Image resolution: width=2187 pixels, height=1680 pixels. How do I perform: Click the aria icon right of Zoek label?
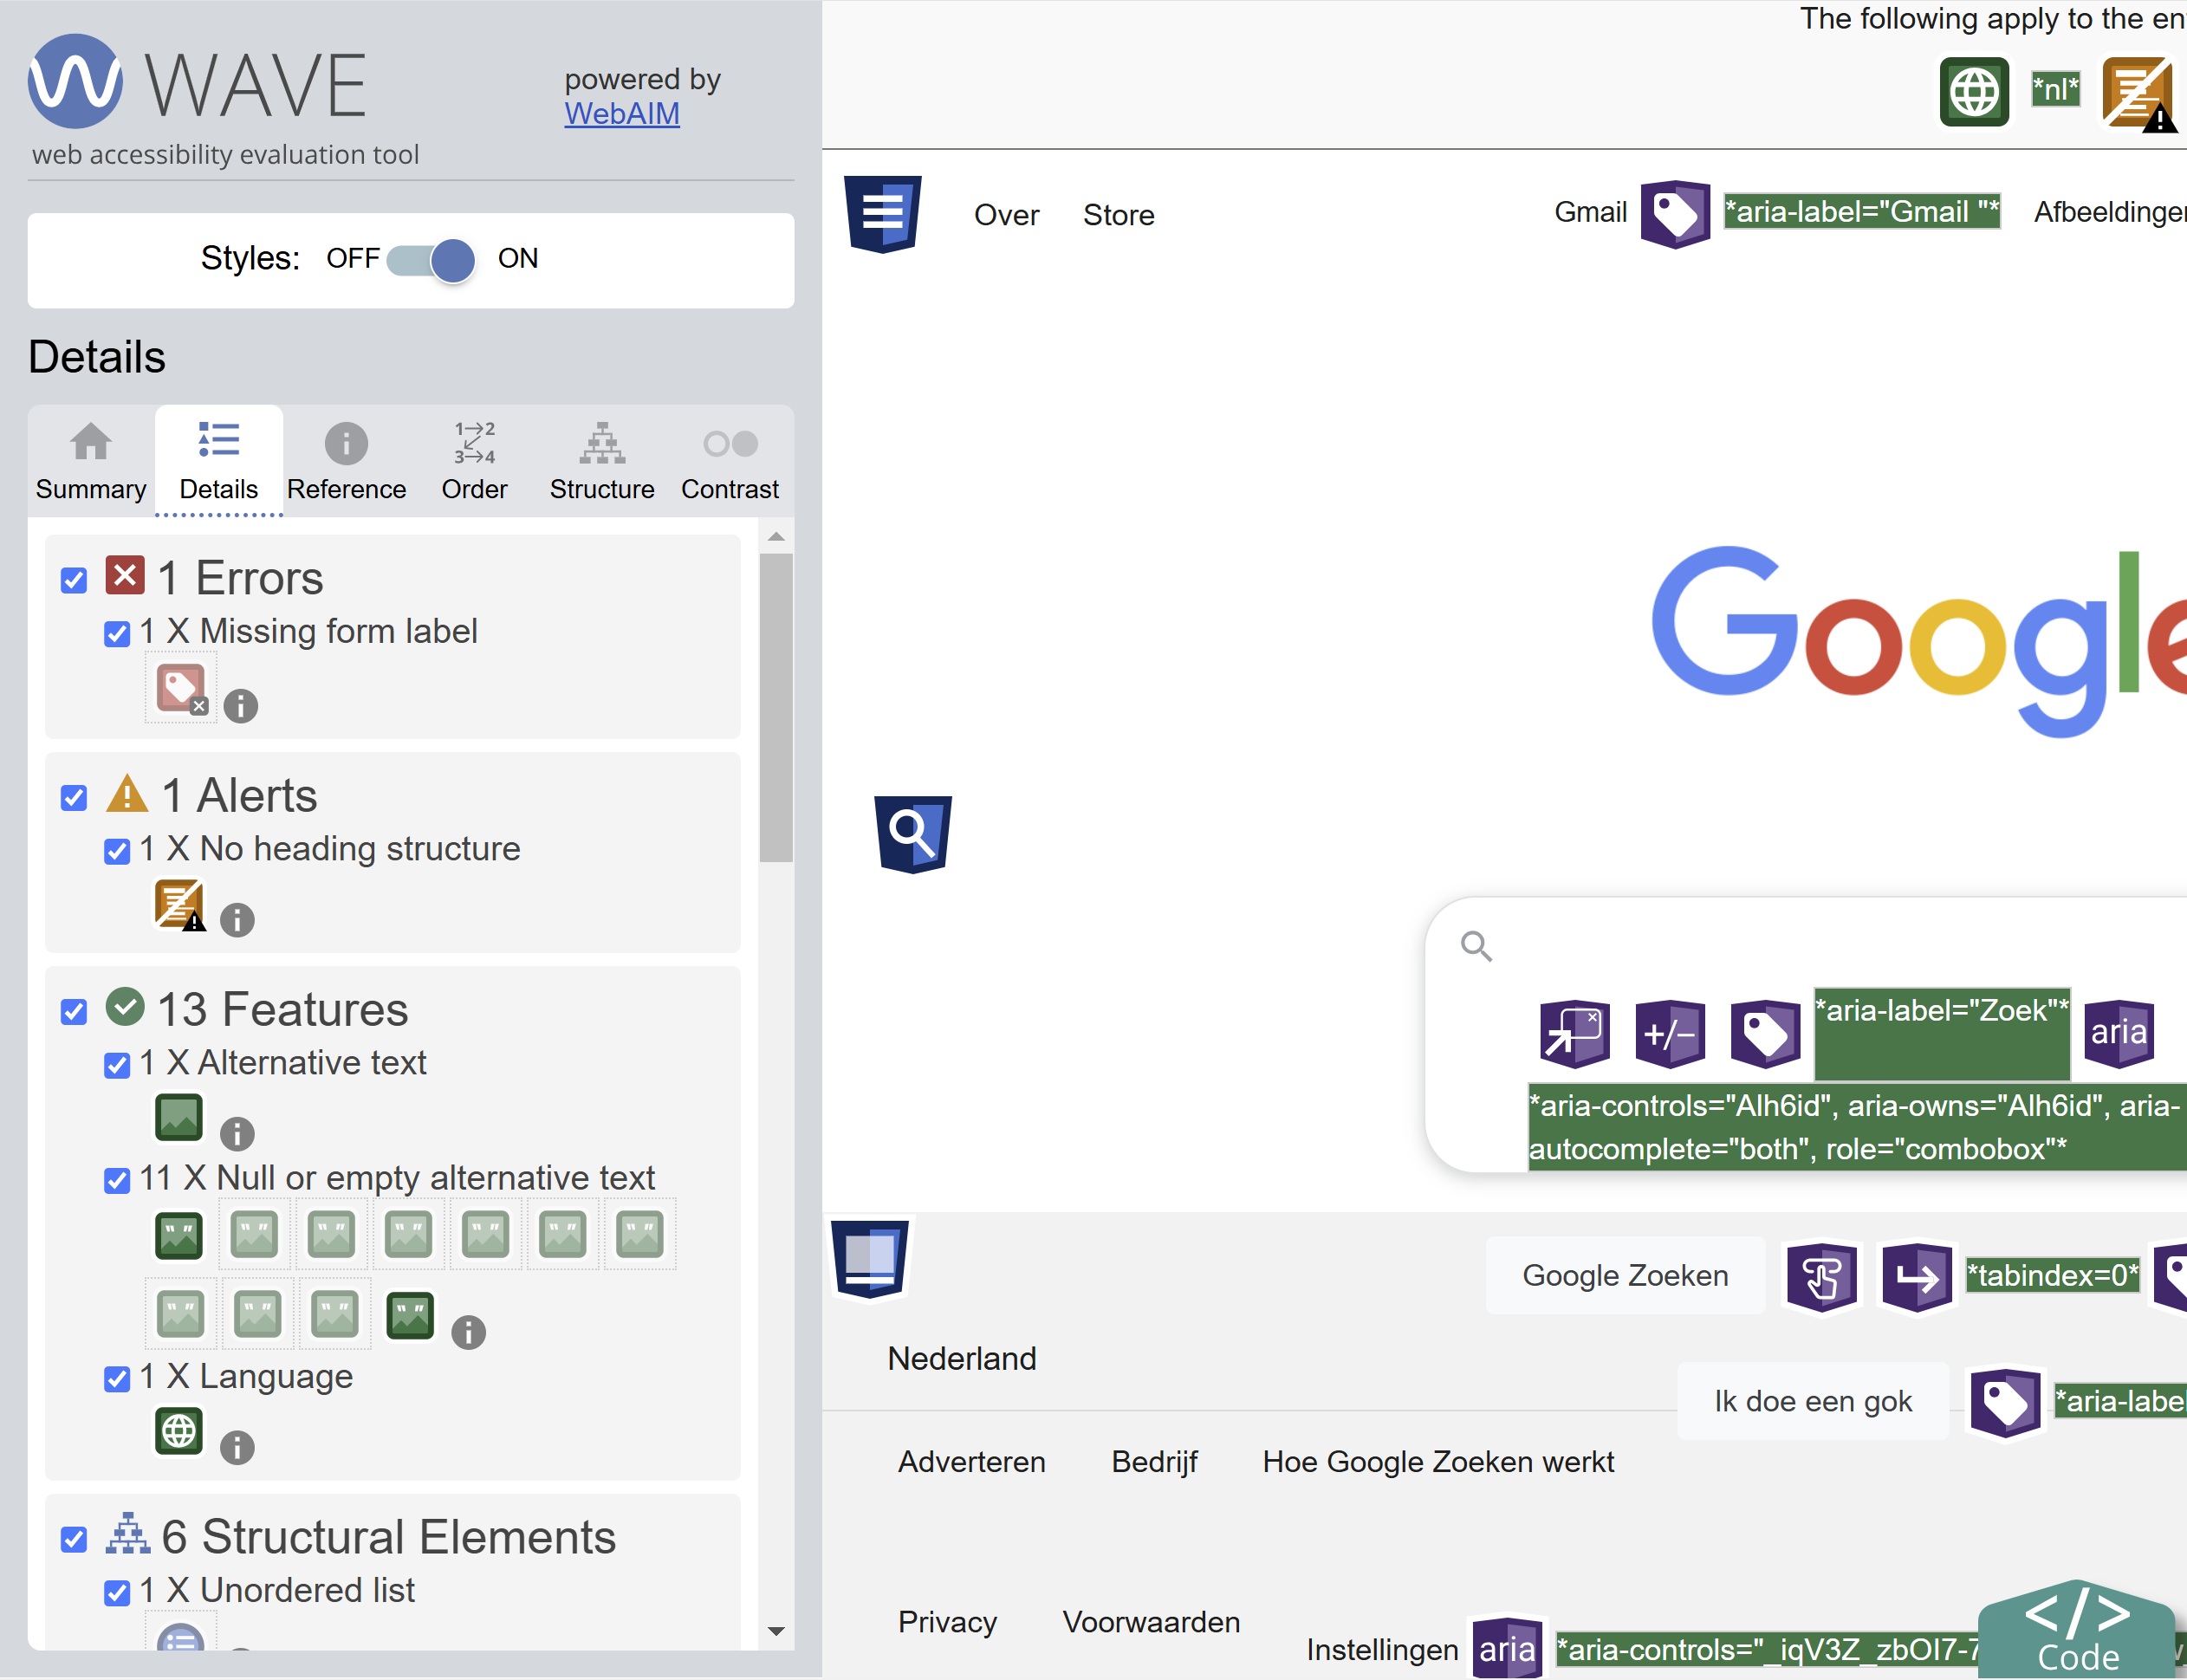[2118, 1033]
